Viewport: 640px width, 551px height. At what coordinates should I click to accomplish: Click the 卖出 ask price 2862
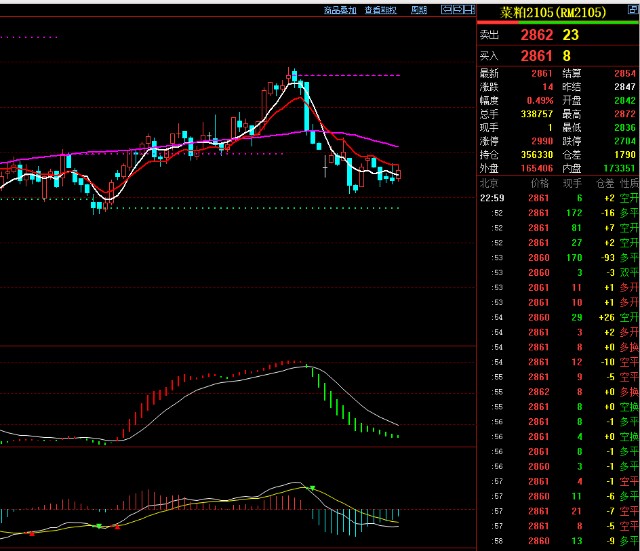(x=535, y=35)
